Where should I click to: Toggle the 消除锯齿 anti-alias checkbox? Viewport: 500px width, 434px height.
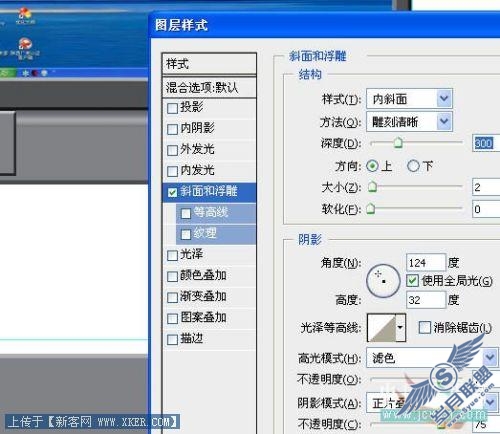[x=424, y=327]
